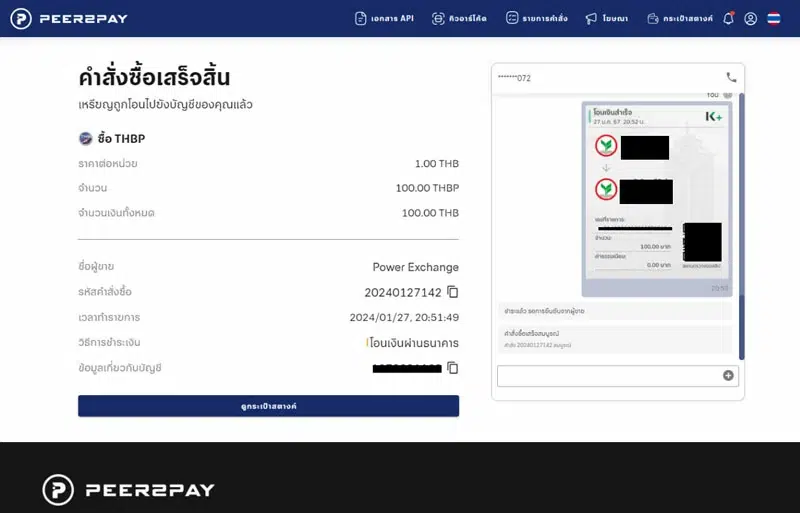Image resolution: width=800 pixels, height=513 pixels.
Task: Add an attachment with the plus icon
Action: (728, 376)
